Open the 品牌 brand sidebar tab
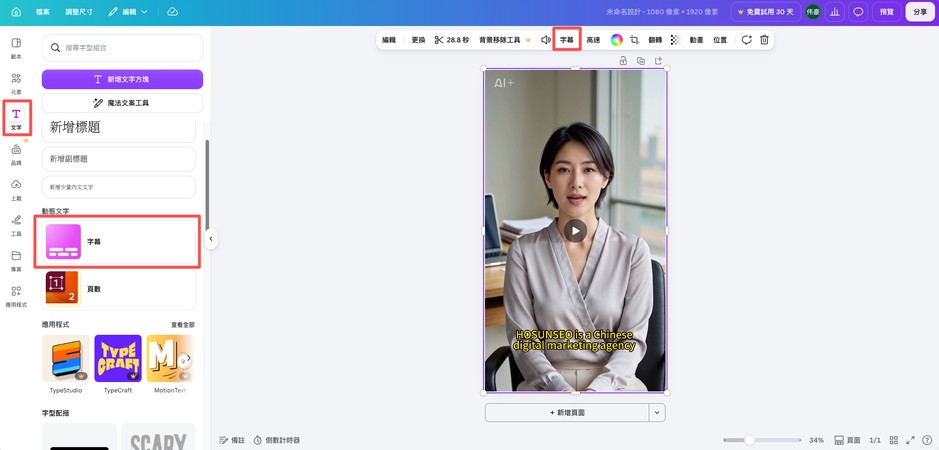The width and height of the screenshot is (939, 450). coord(16,155)
